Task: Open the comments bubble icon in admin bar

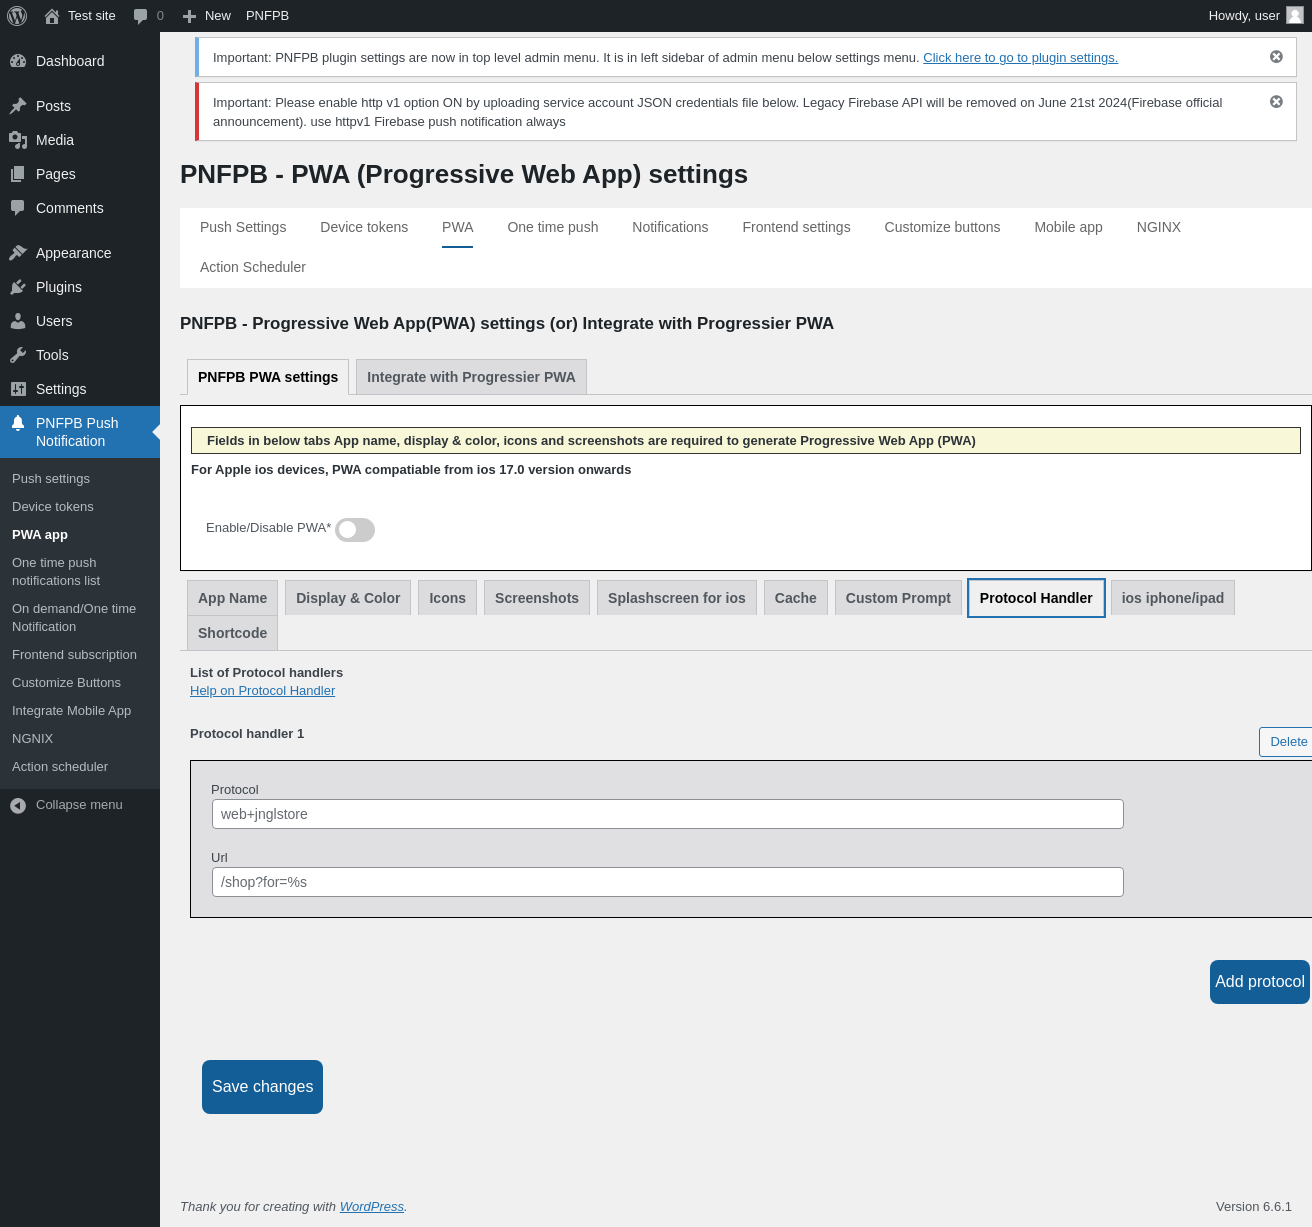Action: (140, 16)
